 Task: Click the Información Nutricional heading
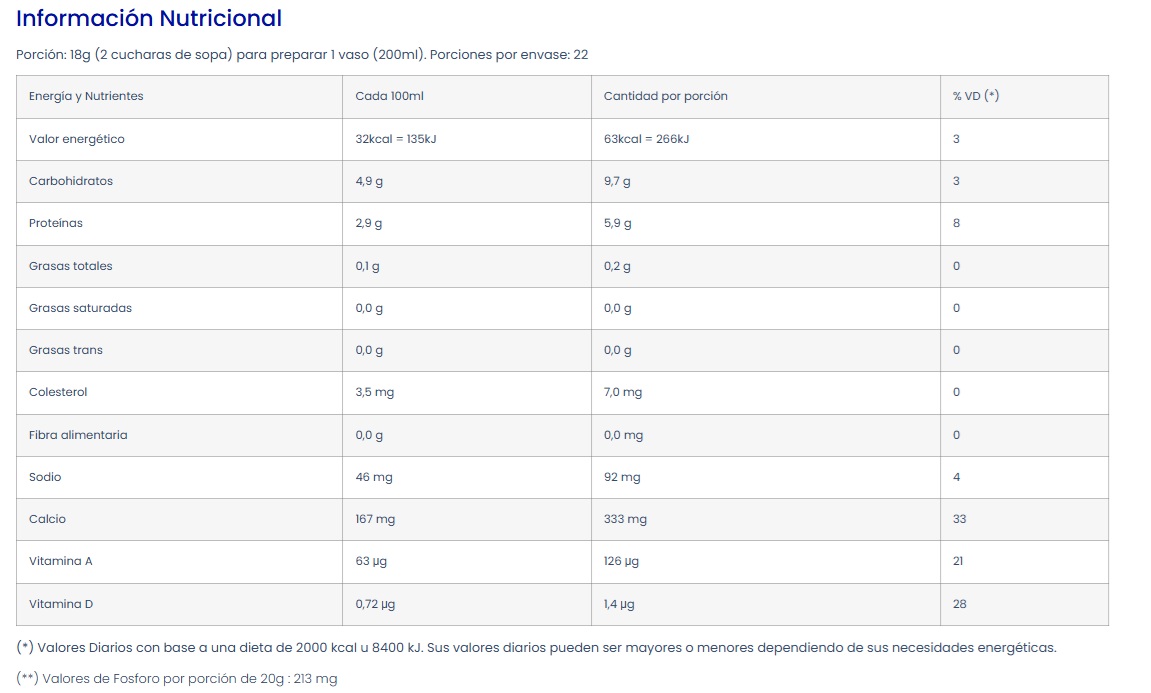(150, 19)
